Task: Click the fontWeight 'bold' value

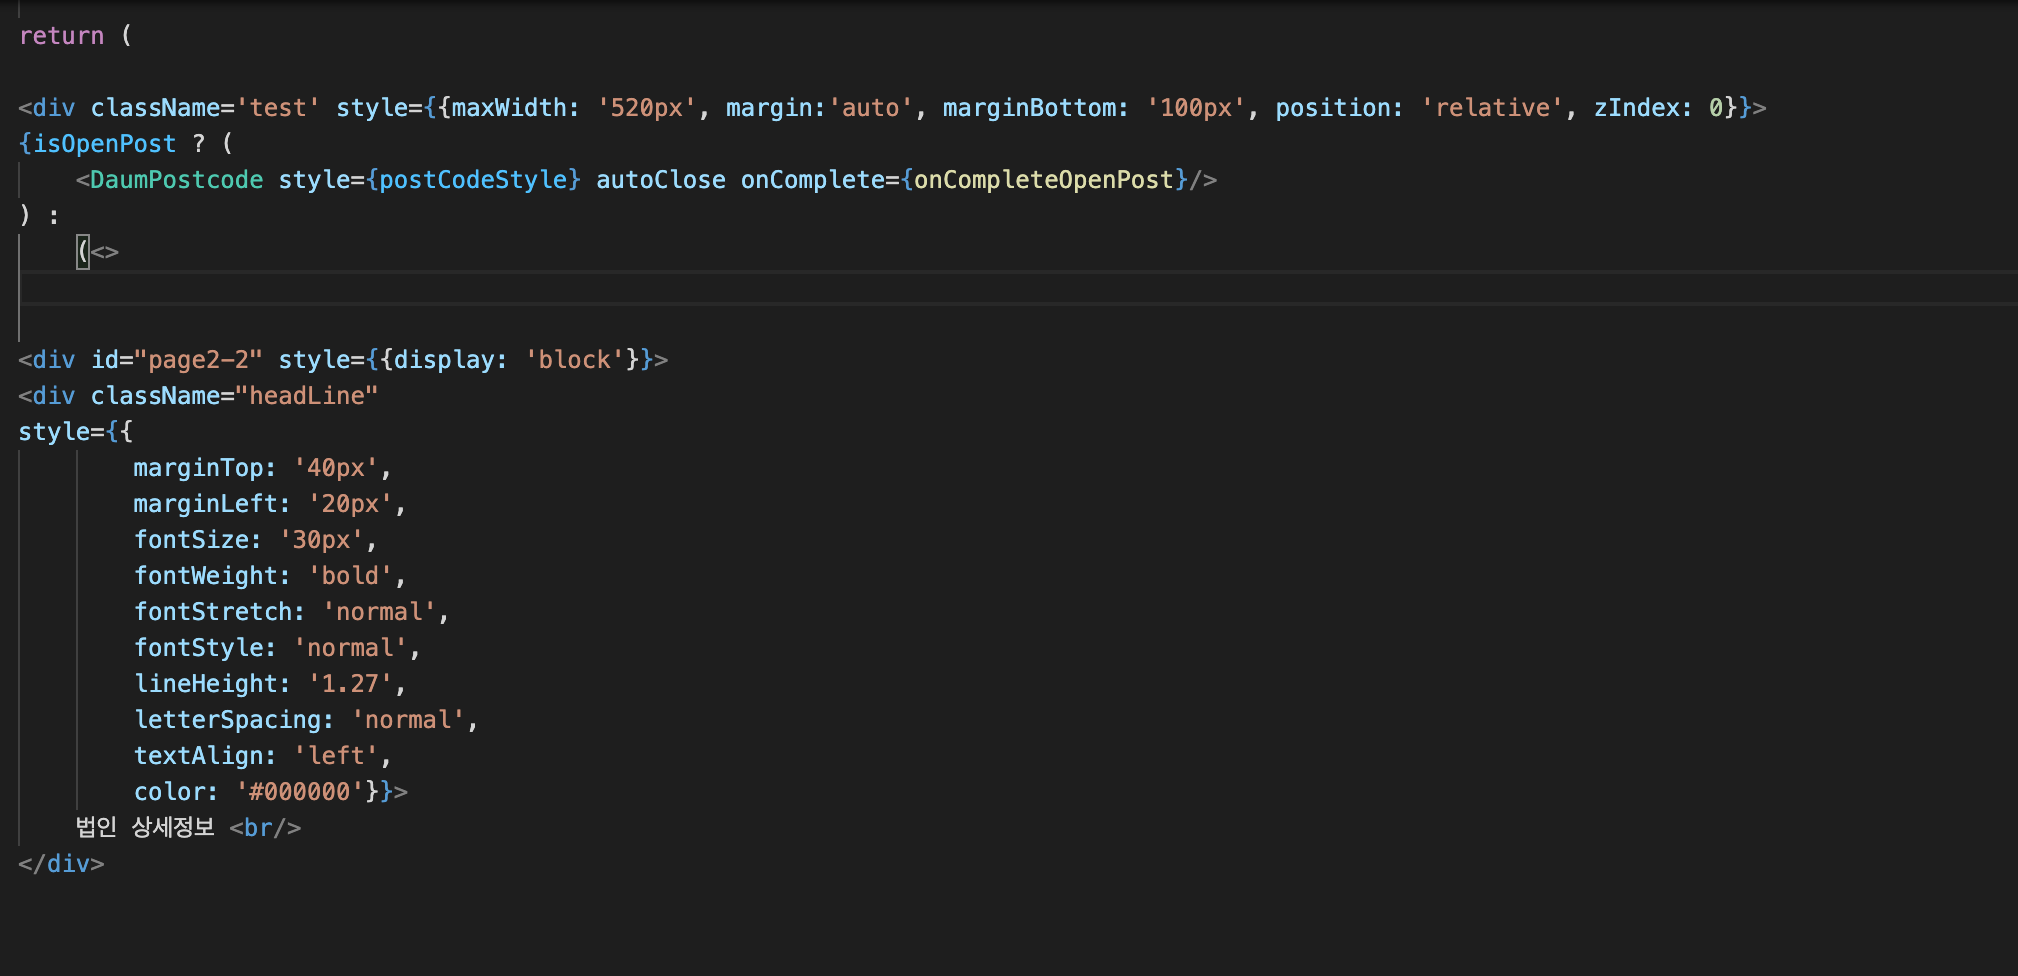Action: click(x=350, y=576)
